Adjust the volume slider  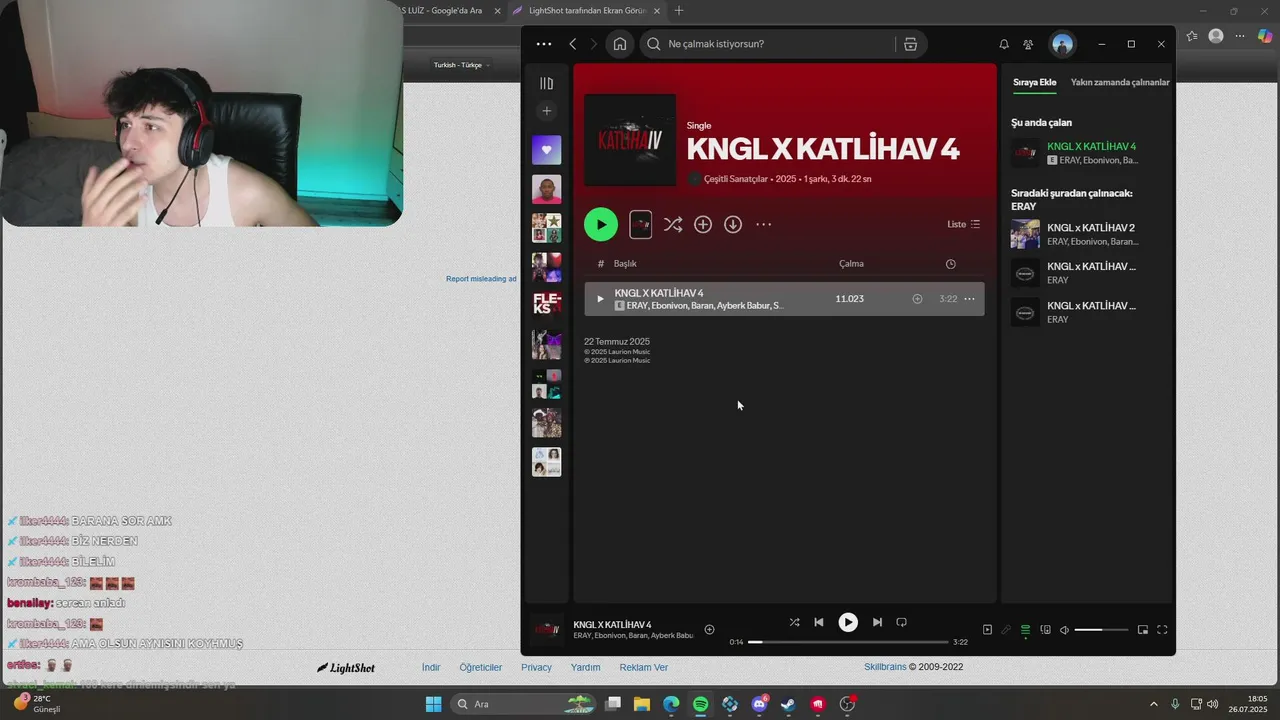click(x=1101, y=630)
